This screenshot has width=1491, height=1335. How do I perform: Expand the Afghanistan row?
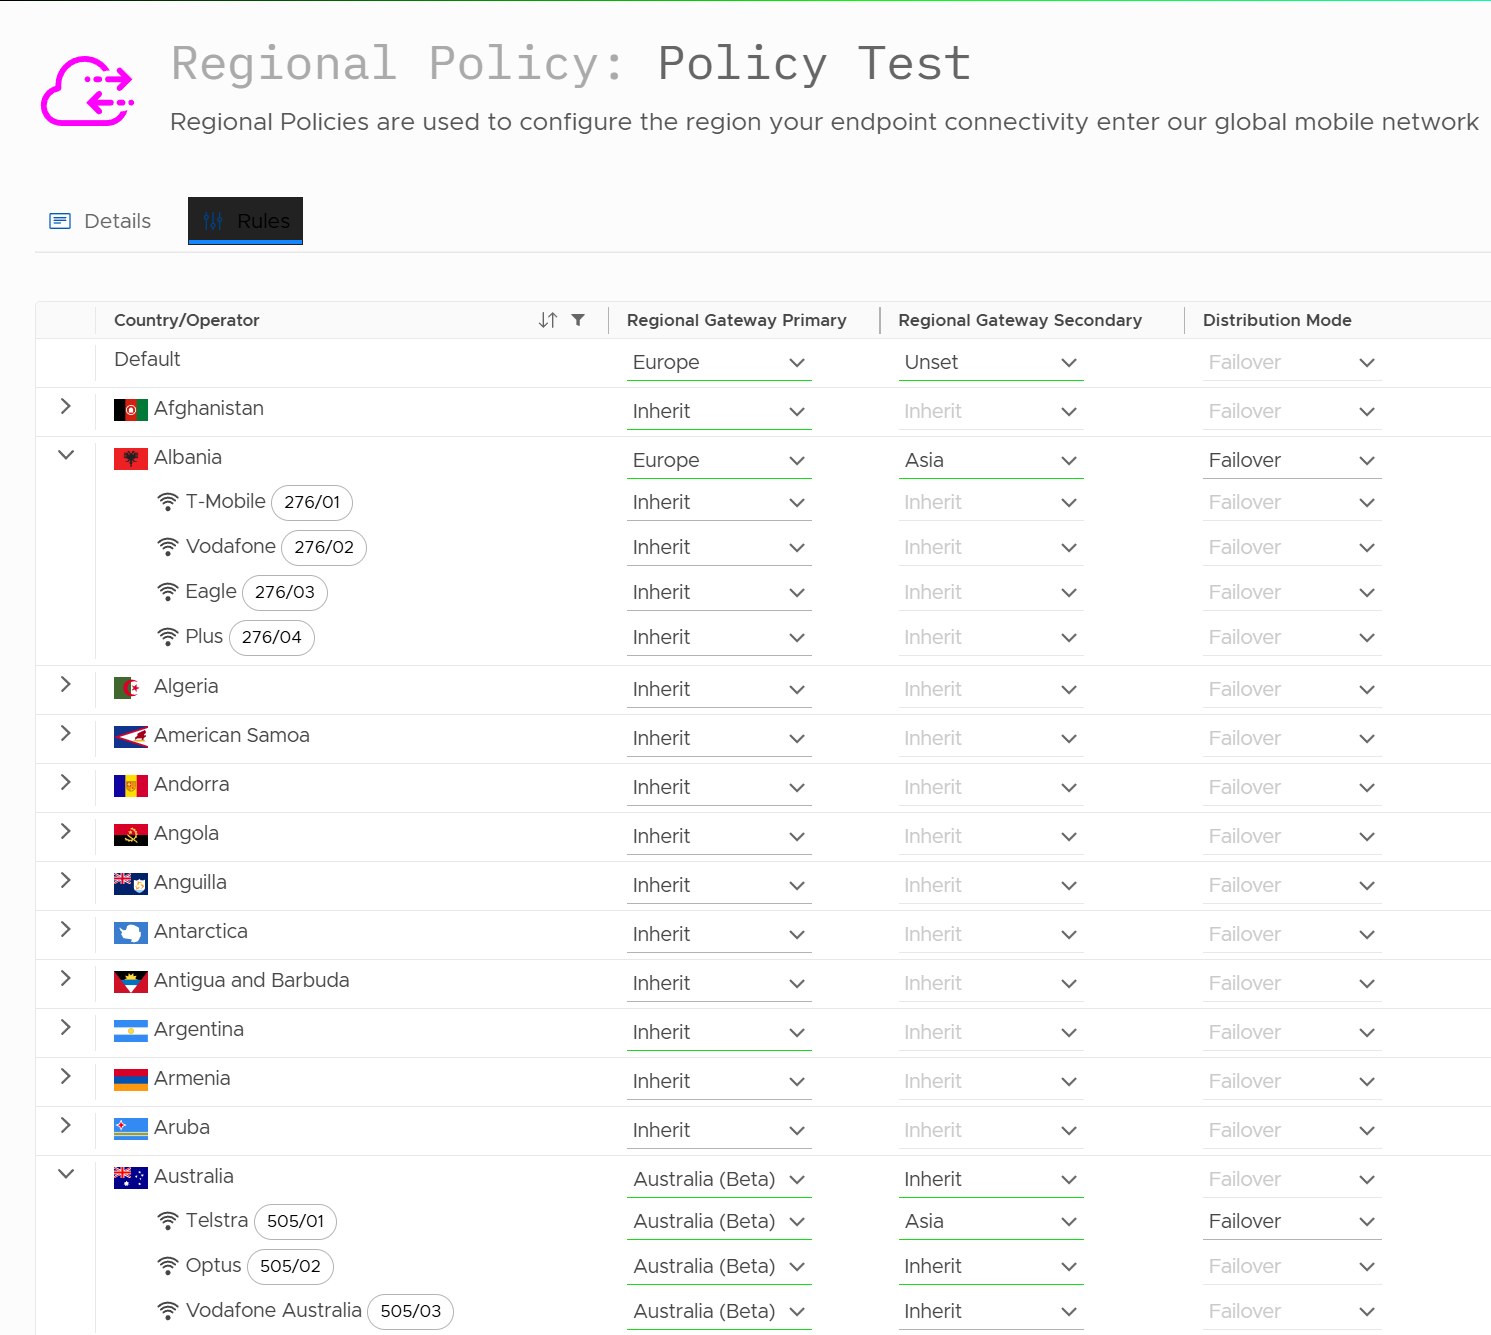(66, 406)
